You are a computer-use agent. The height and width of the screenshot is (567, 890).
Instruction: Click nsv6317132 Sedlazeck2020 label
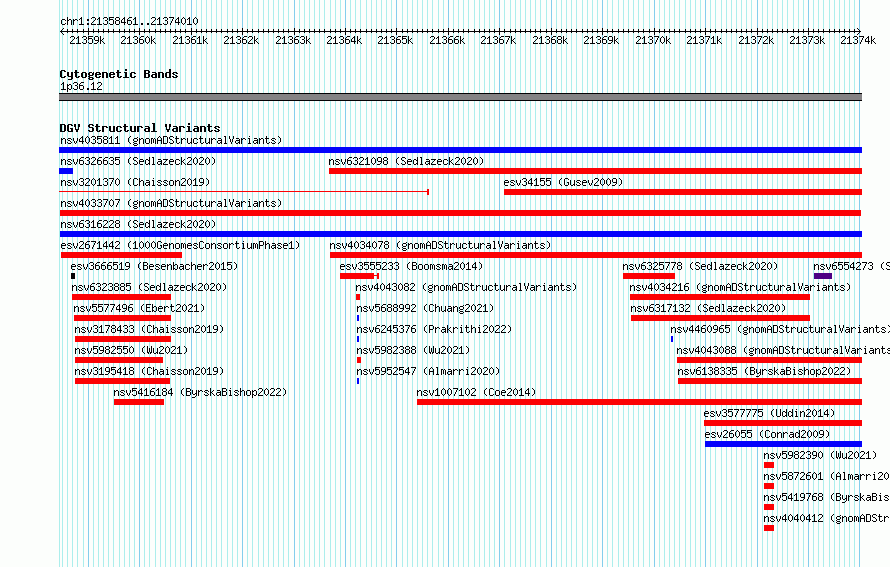click(708, 308)
